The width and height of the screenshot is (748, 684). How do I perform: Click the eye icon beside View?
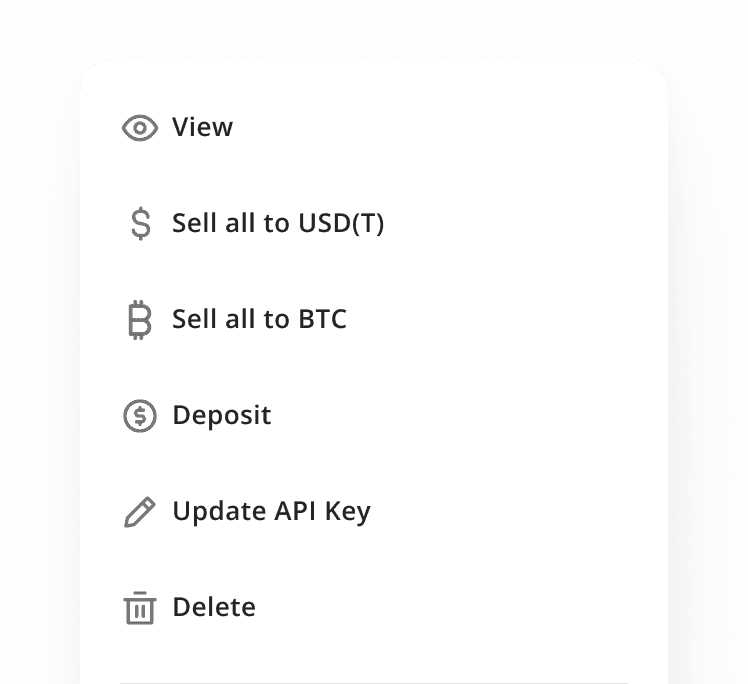(x=140, y=128)
